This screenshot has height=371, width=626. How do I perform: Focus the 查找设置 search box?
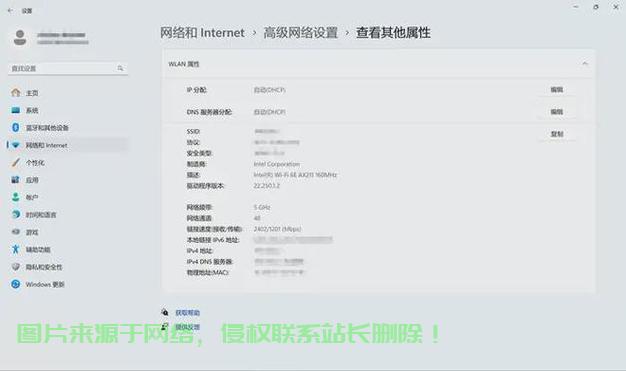(x=68, y=68)
